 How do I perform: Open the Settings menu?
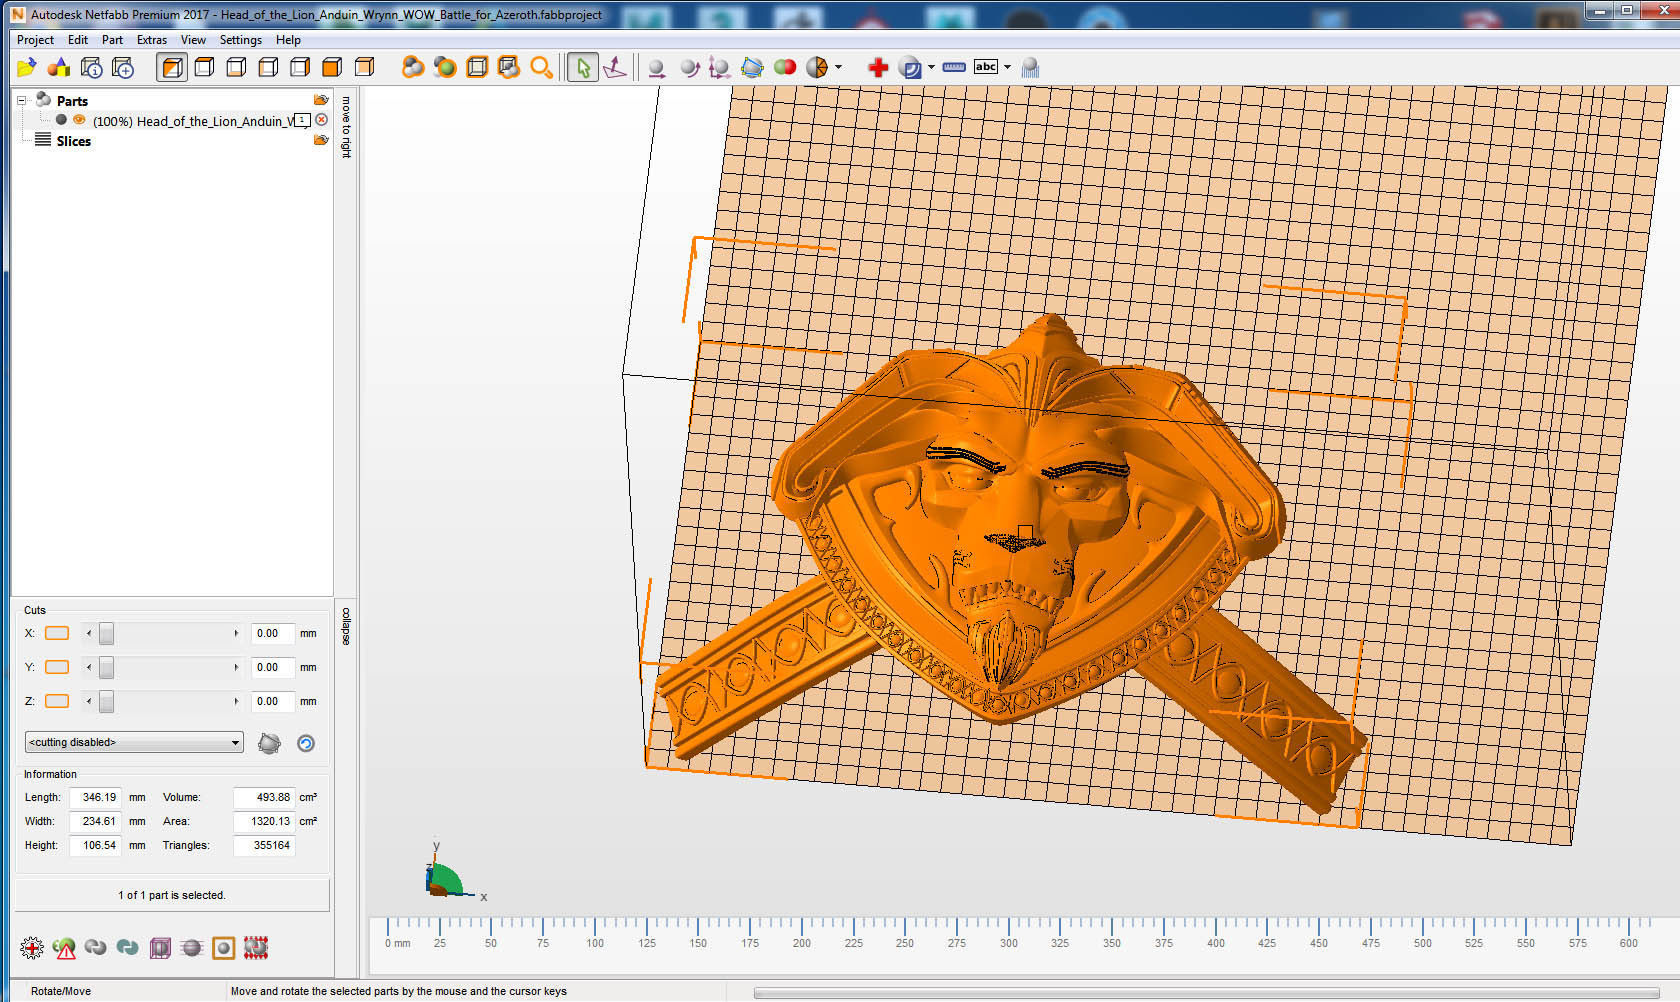(241, 40)
